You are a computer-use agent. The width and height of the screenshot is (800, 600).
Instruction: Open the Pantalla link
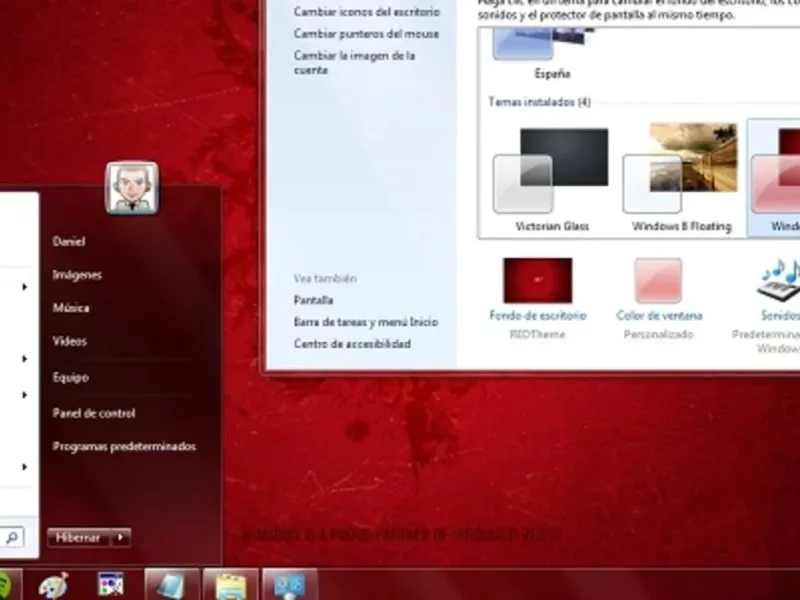(x=313, y=301)
